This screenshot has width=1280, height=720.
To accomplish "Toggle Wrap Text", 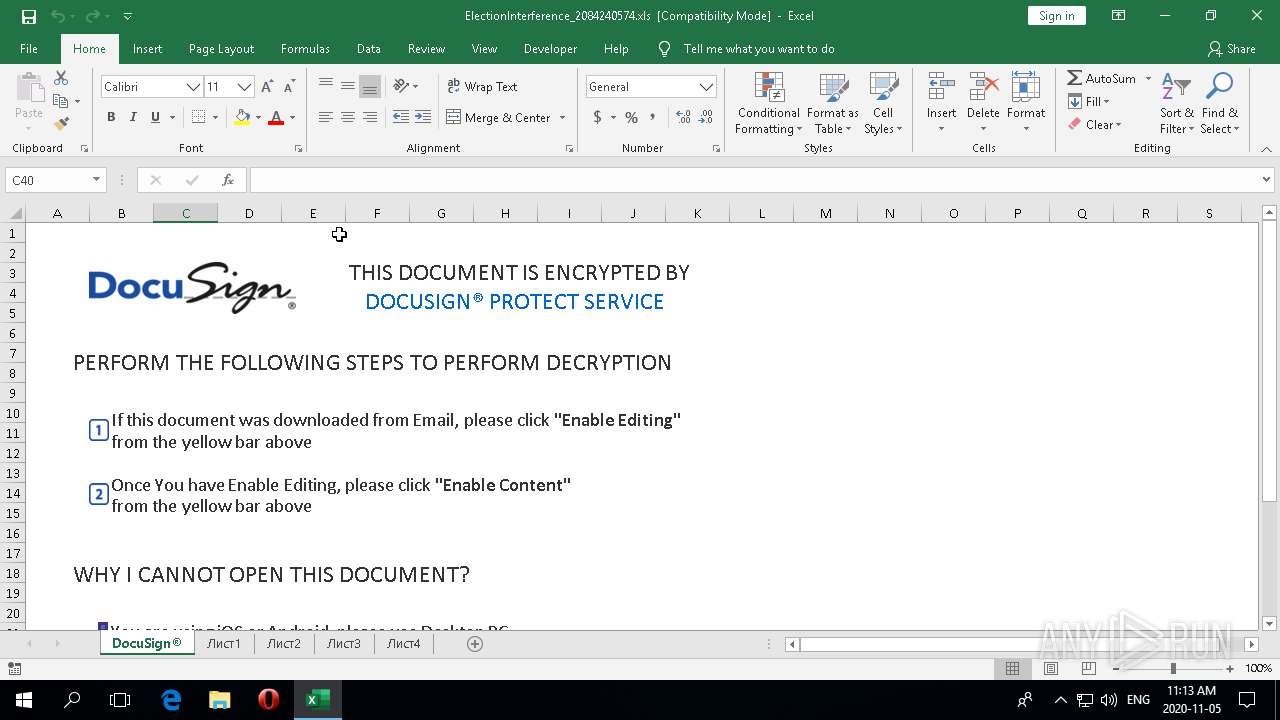I will (482, 87).
